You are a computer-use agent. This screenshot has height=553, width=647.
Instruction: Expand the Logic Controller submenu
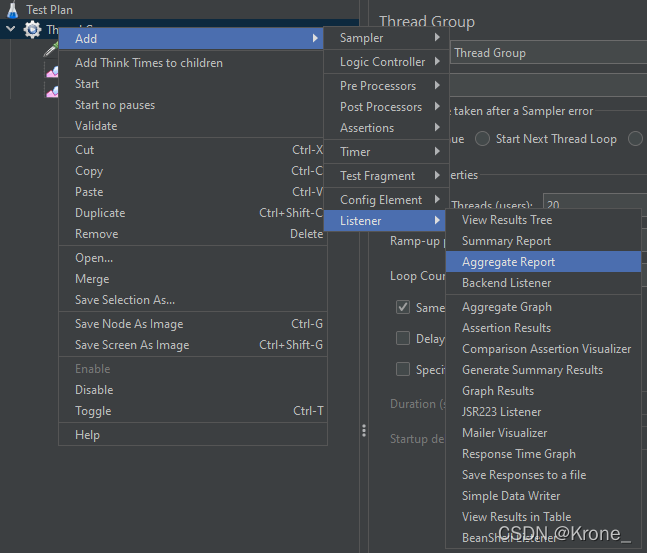tap(386, 62)
